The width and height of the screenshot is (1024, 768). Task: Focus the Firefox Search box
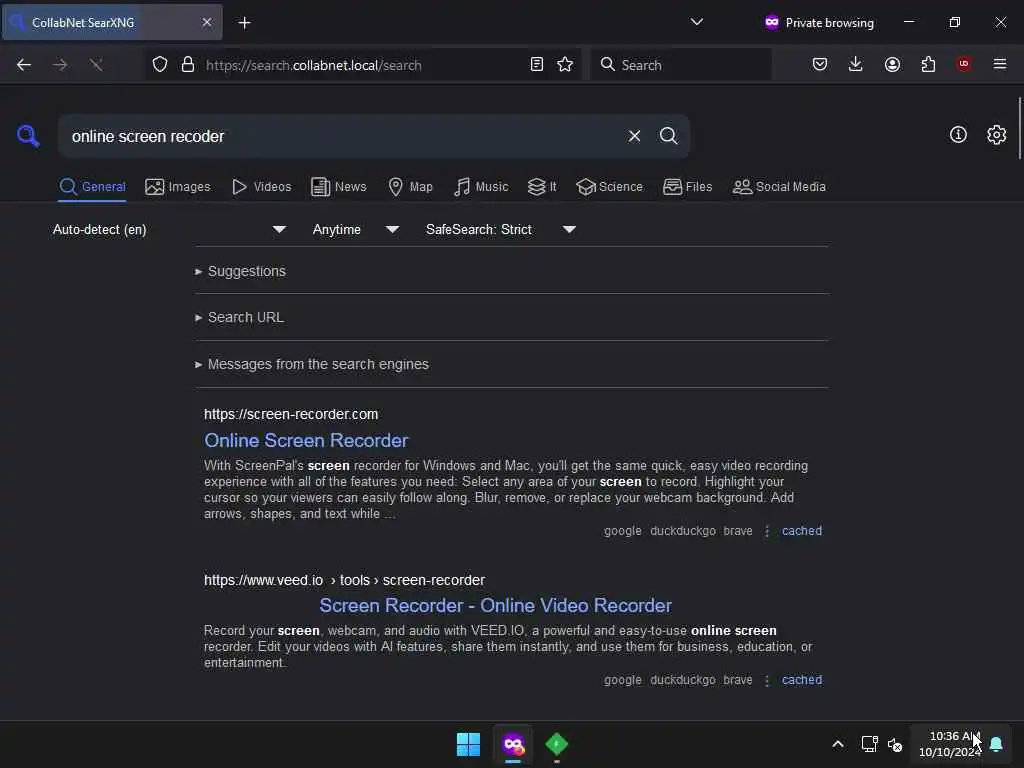coord(681,65)
